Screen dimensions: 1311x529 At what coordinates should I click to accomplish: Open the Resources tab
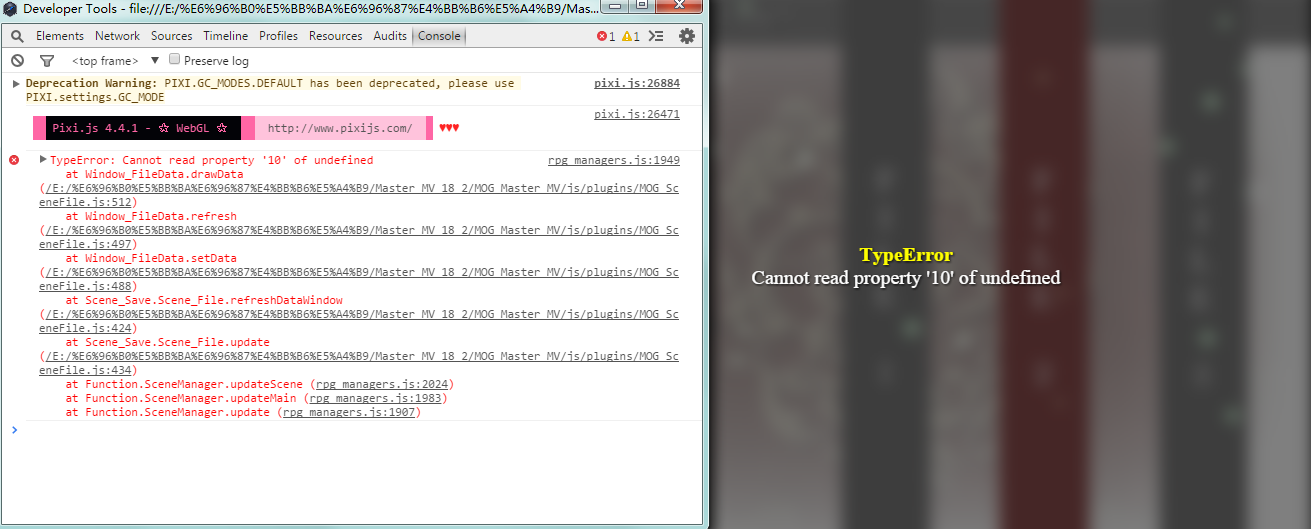[x=335, y=36]
